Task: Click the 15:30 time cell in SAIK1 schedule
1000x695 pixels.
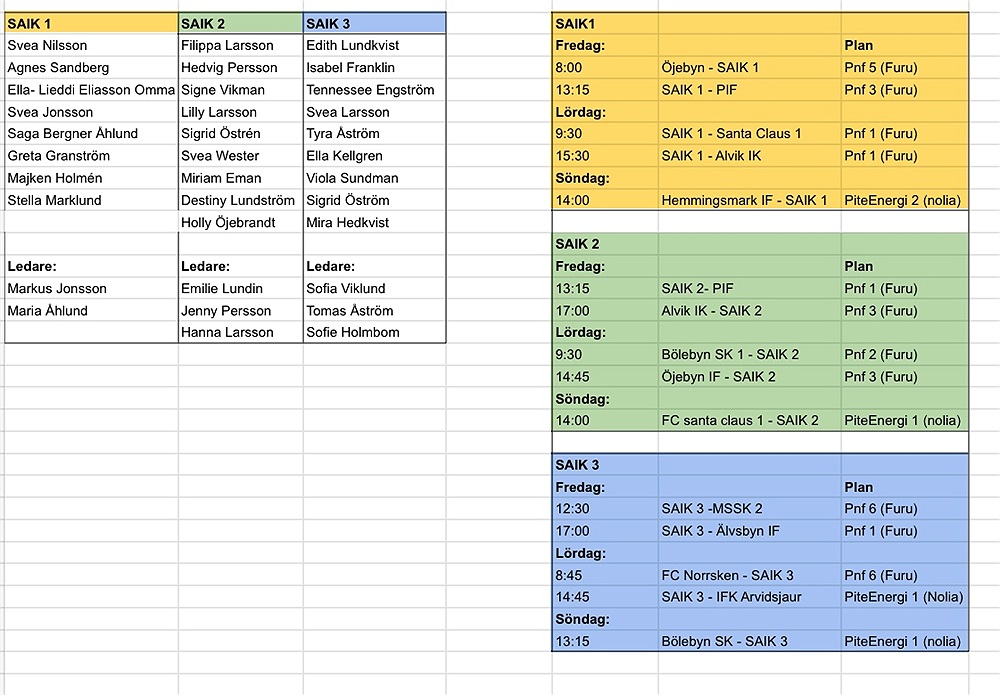Action: click(605, 156)
